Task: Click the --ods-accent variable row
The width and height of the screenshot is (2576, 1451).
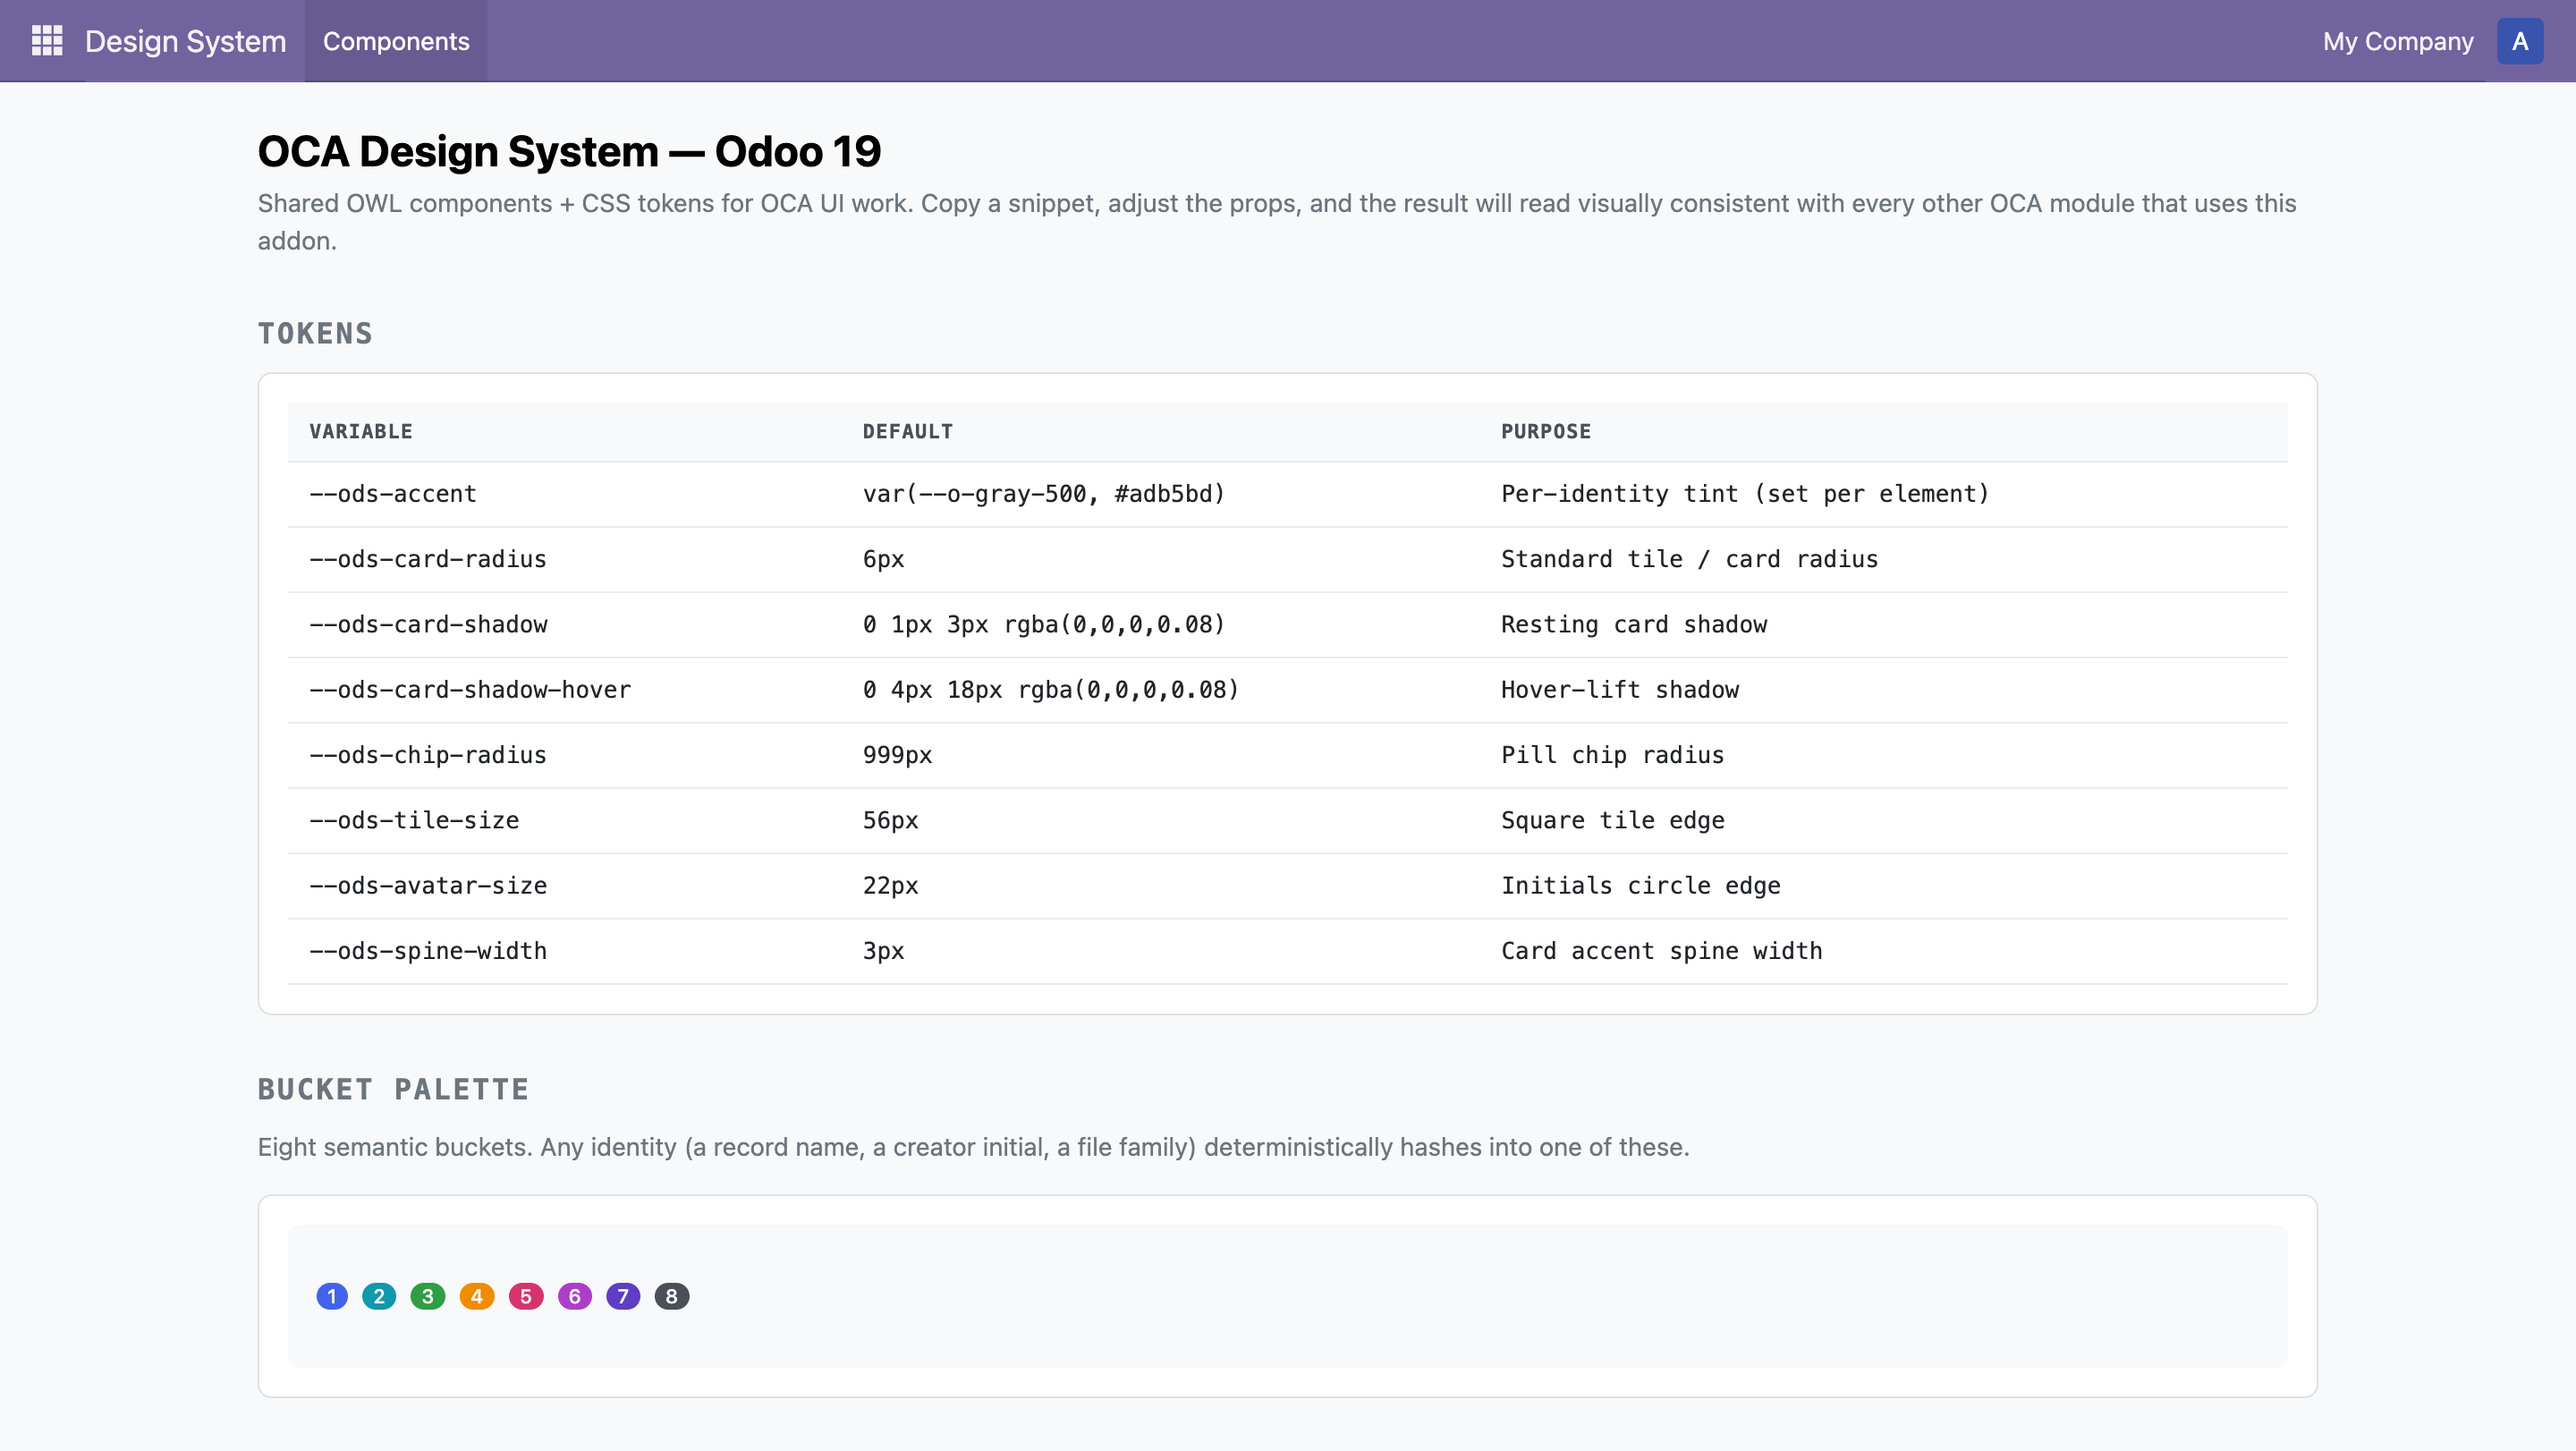Action: click(1287, 494)
